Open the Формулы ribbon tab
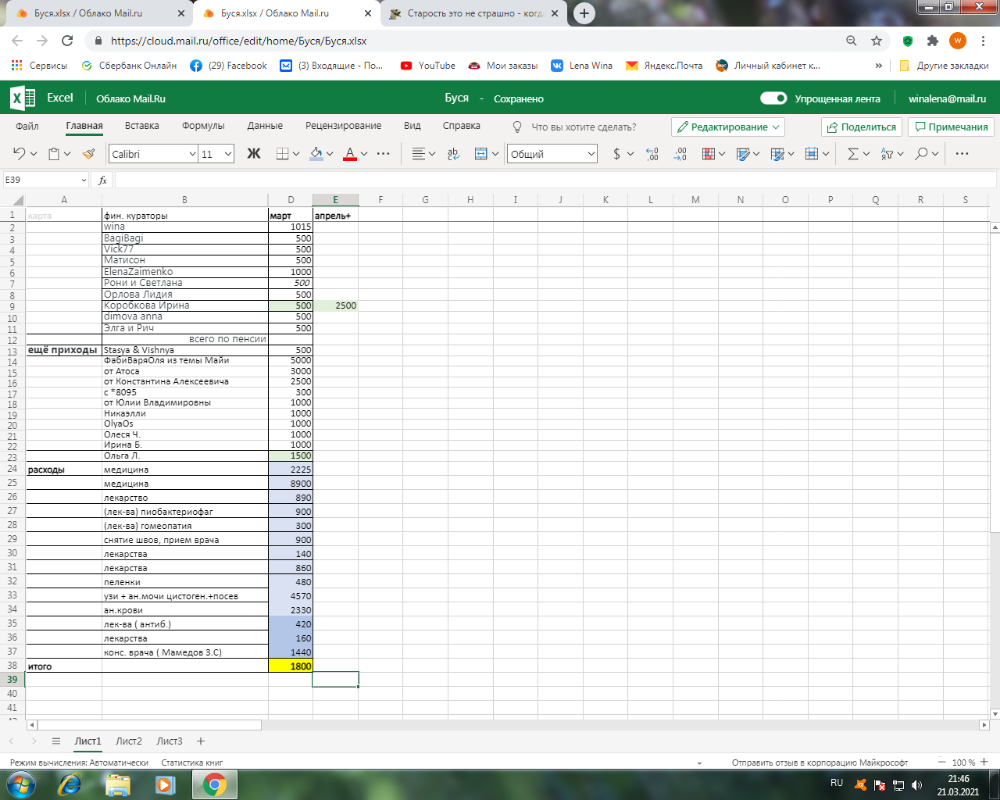The height and width of the screenshot is (800, 1000). click(x=203, y=126)
